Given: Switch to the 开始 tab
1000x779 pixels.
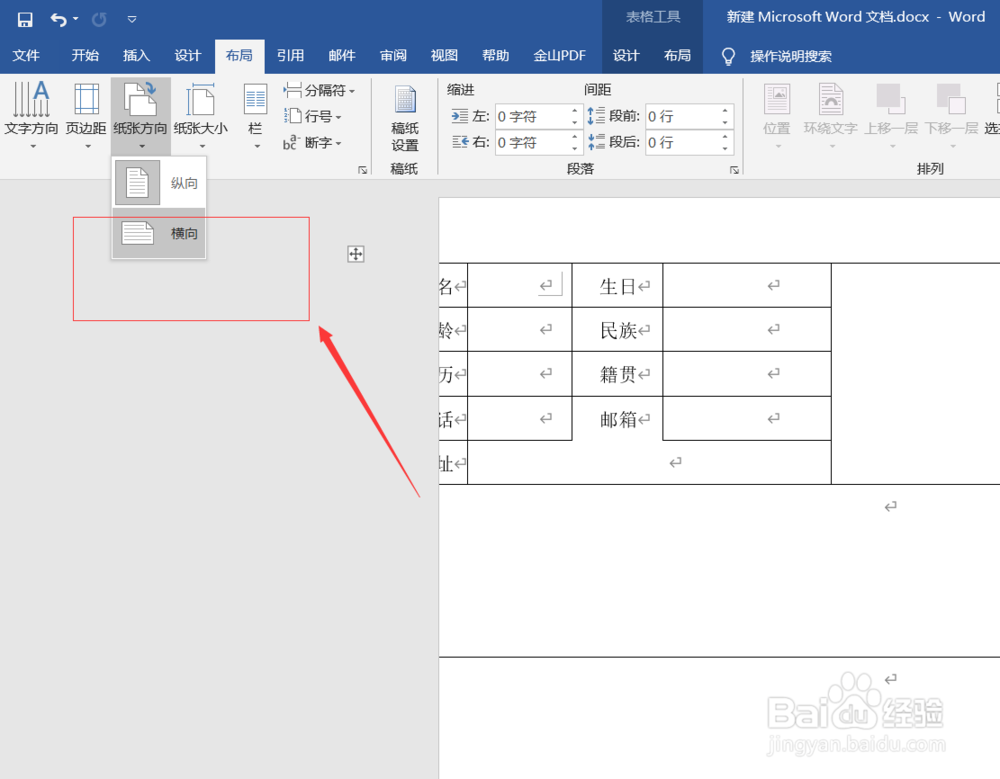Looking at the screenshot, I should point(85,56).
